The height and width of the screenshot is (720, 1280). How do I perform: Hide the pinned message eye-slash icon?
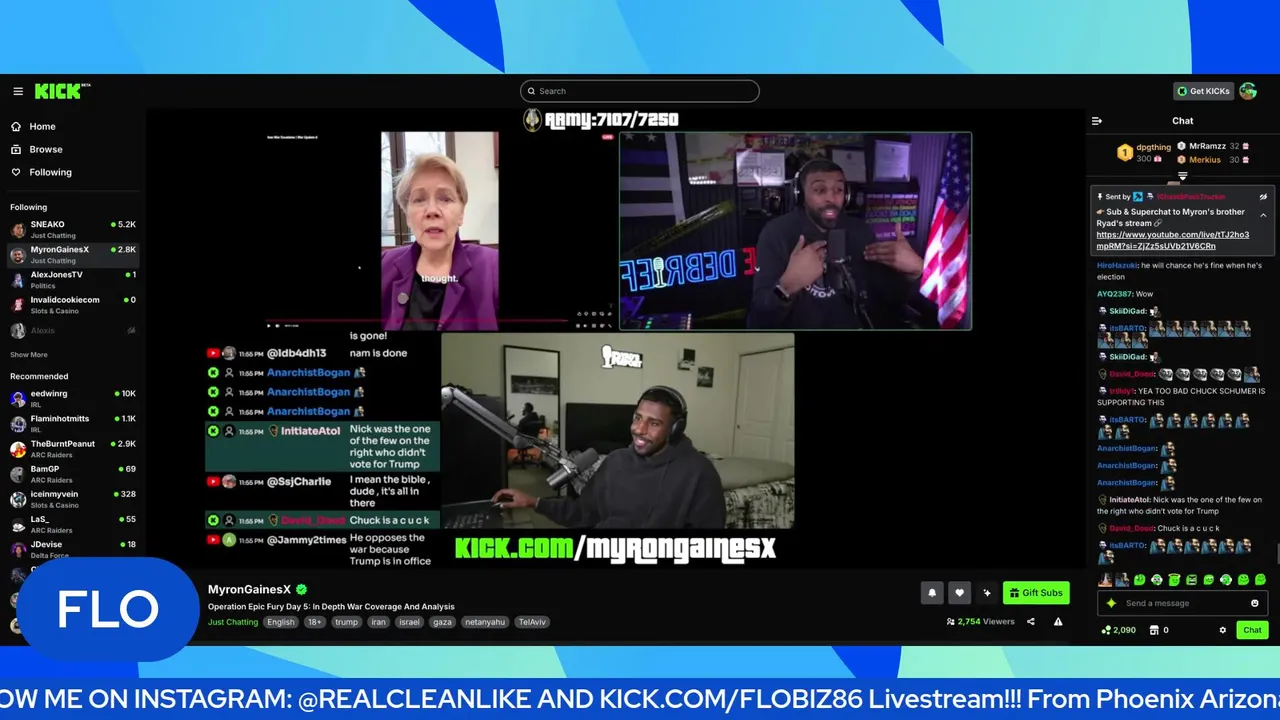coord(1263,197)
